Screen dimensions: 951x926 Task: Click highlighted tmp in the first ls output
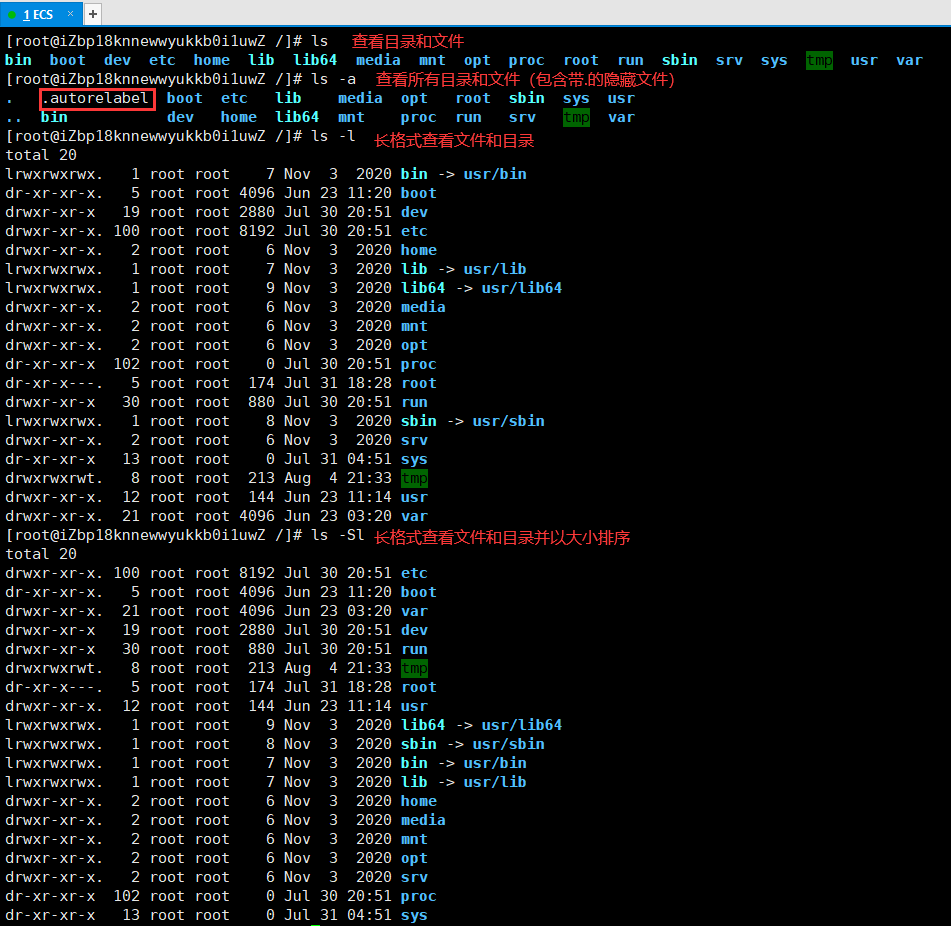819,60
